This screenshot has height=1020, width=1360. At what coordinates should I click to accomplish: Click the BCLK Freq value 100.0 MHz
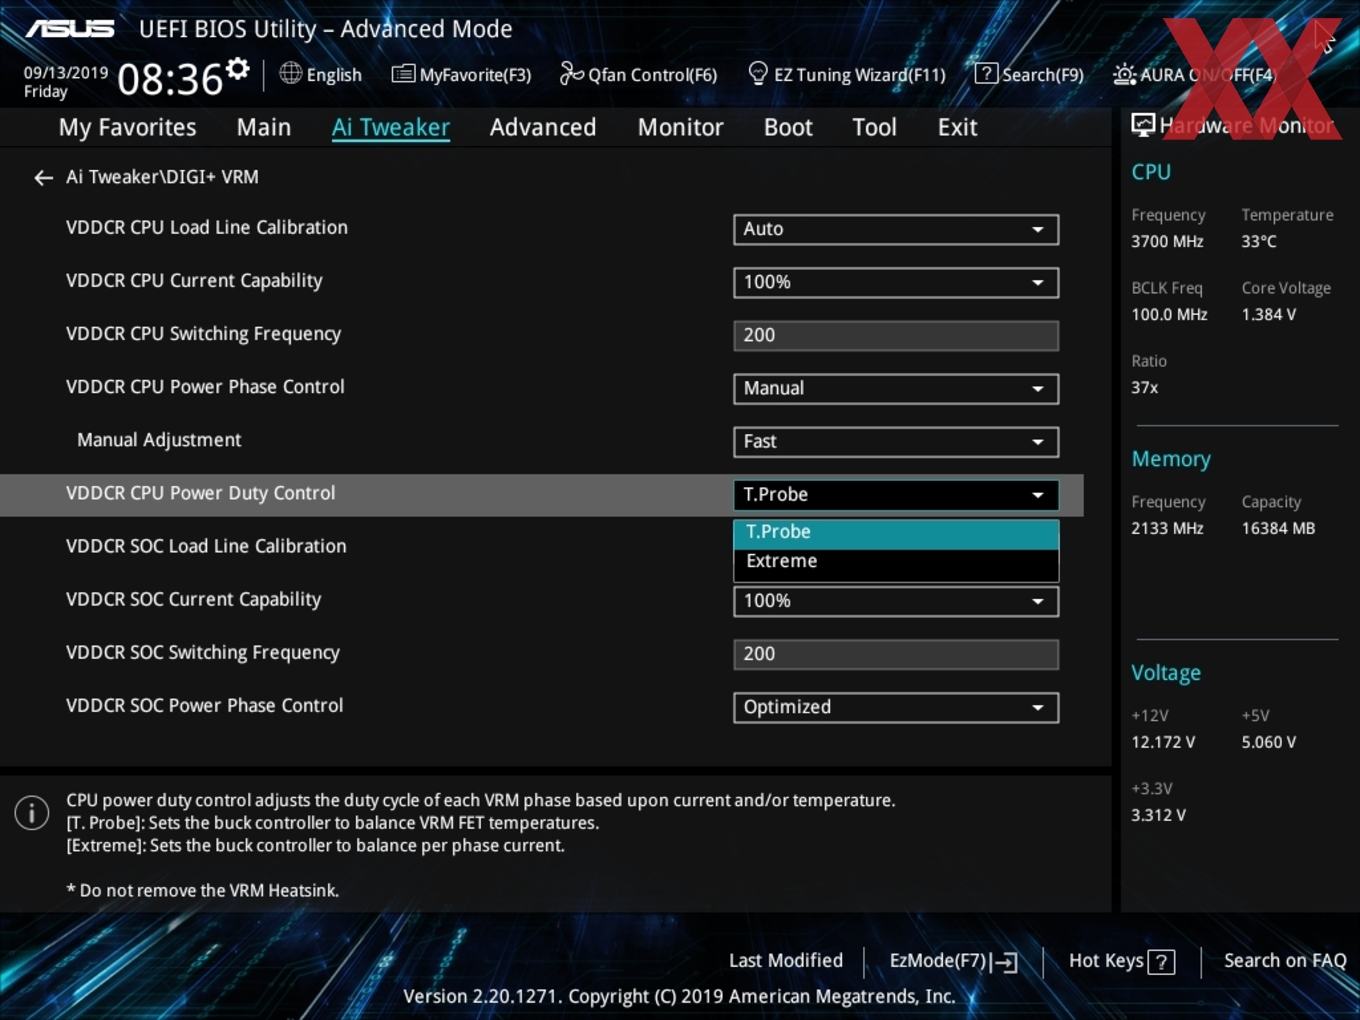[x=1169, y=315]
